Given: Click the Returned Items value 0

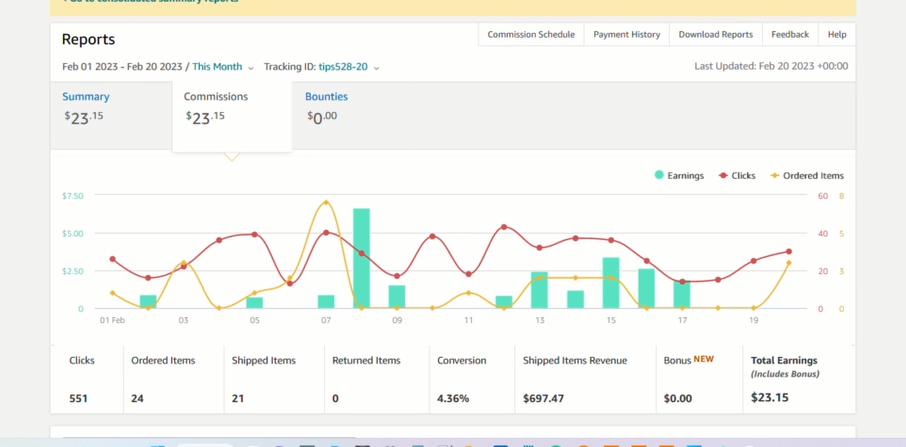Looking at the screenshot, I should pos(335,398).
